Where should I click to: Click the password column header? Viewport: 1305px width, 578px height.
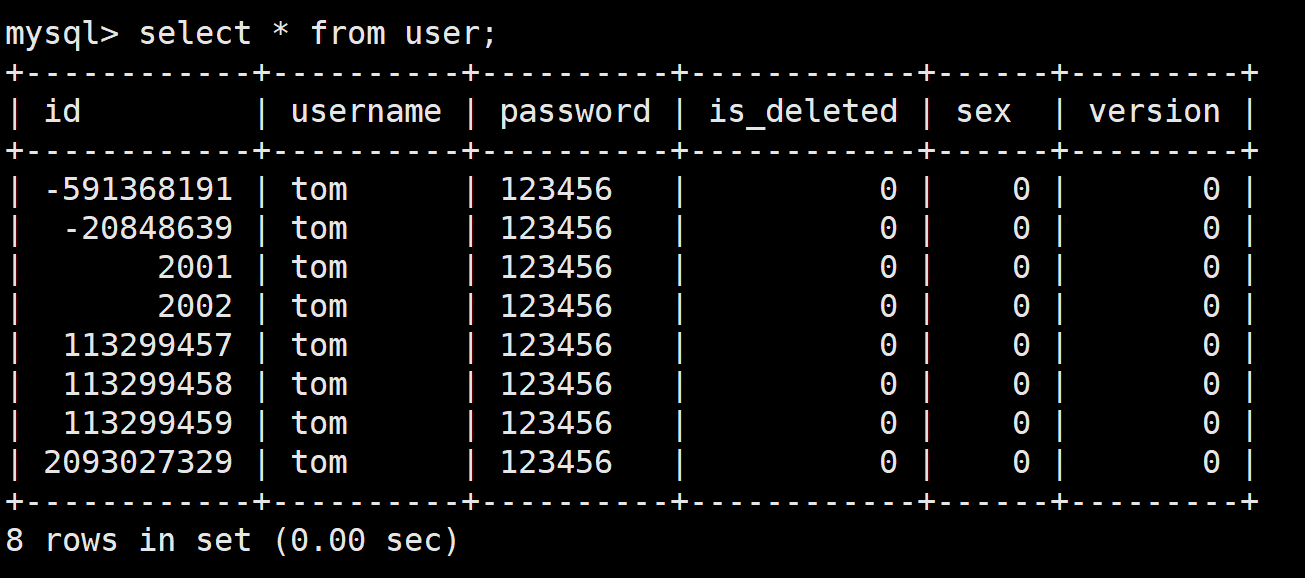pos(575,112)
